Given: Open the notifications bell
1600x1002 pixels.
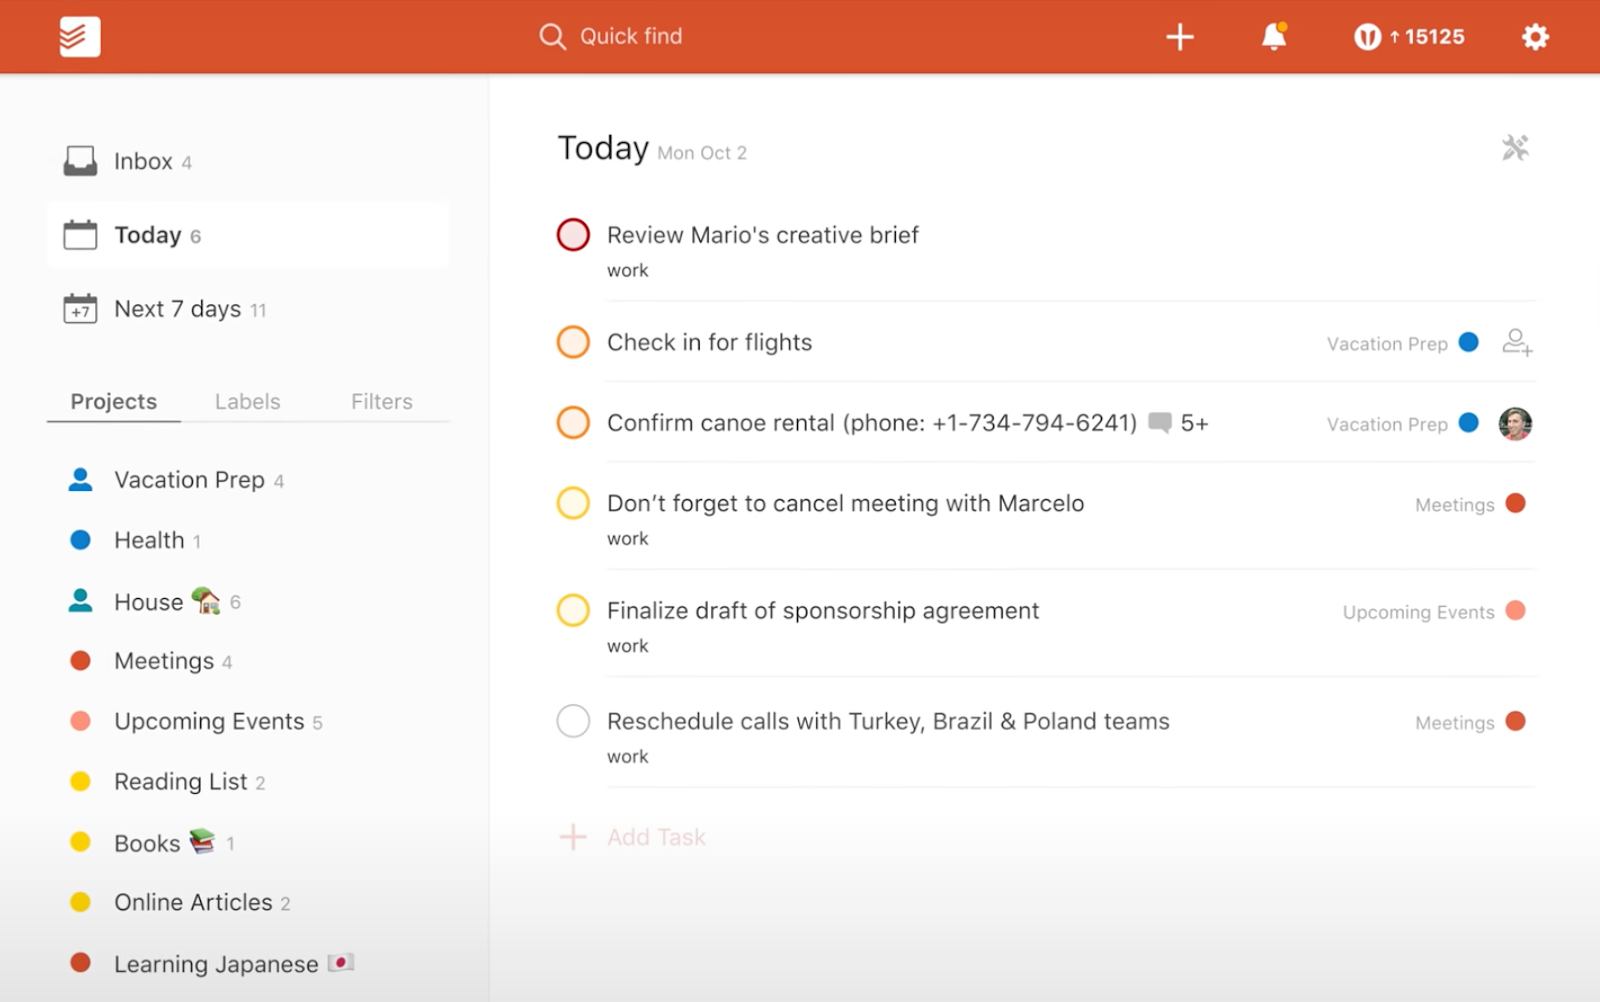Looking at the screenshot, I should pos(1273,37).
